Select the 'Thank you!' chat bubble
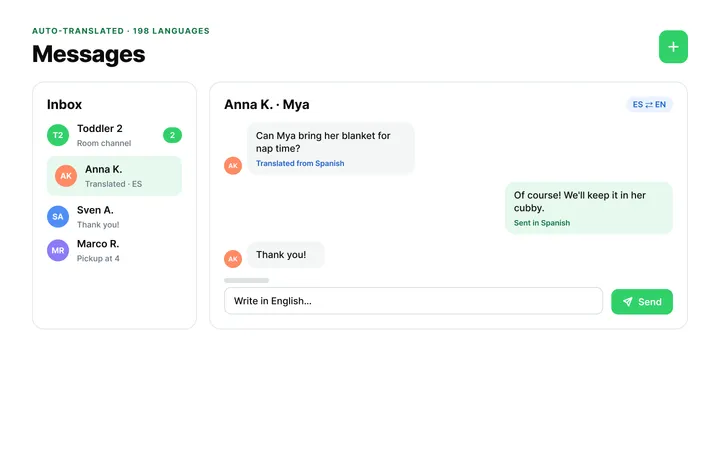The height and width of the screenshot is (450, 720). (x=286, y=255)
